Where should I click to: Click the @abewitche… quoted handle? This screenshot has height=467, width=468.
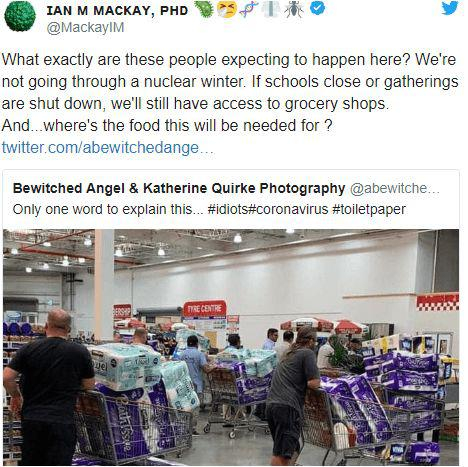pyautogui.click(x=395, y=188)
